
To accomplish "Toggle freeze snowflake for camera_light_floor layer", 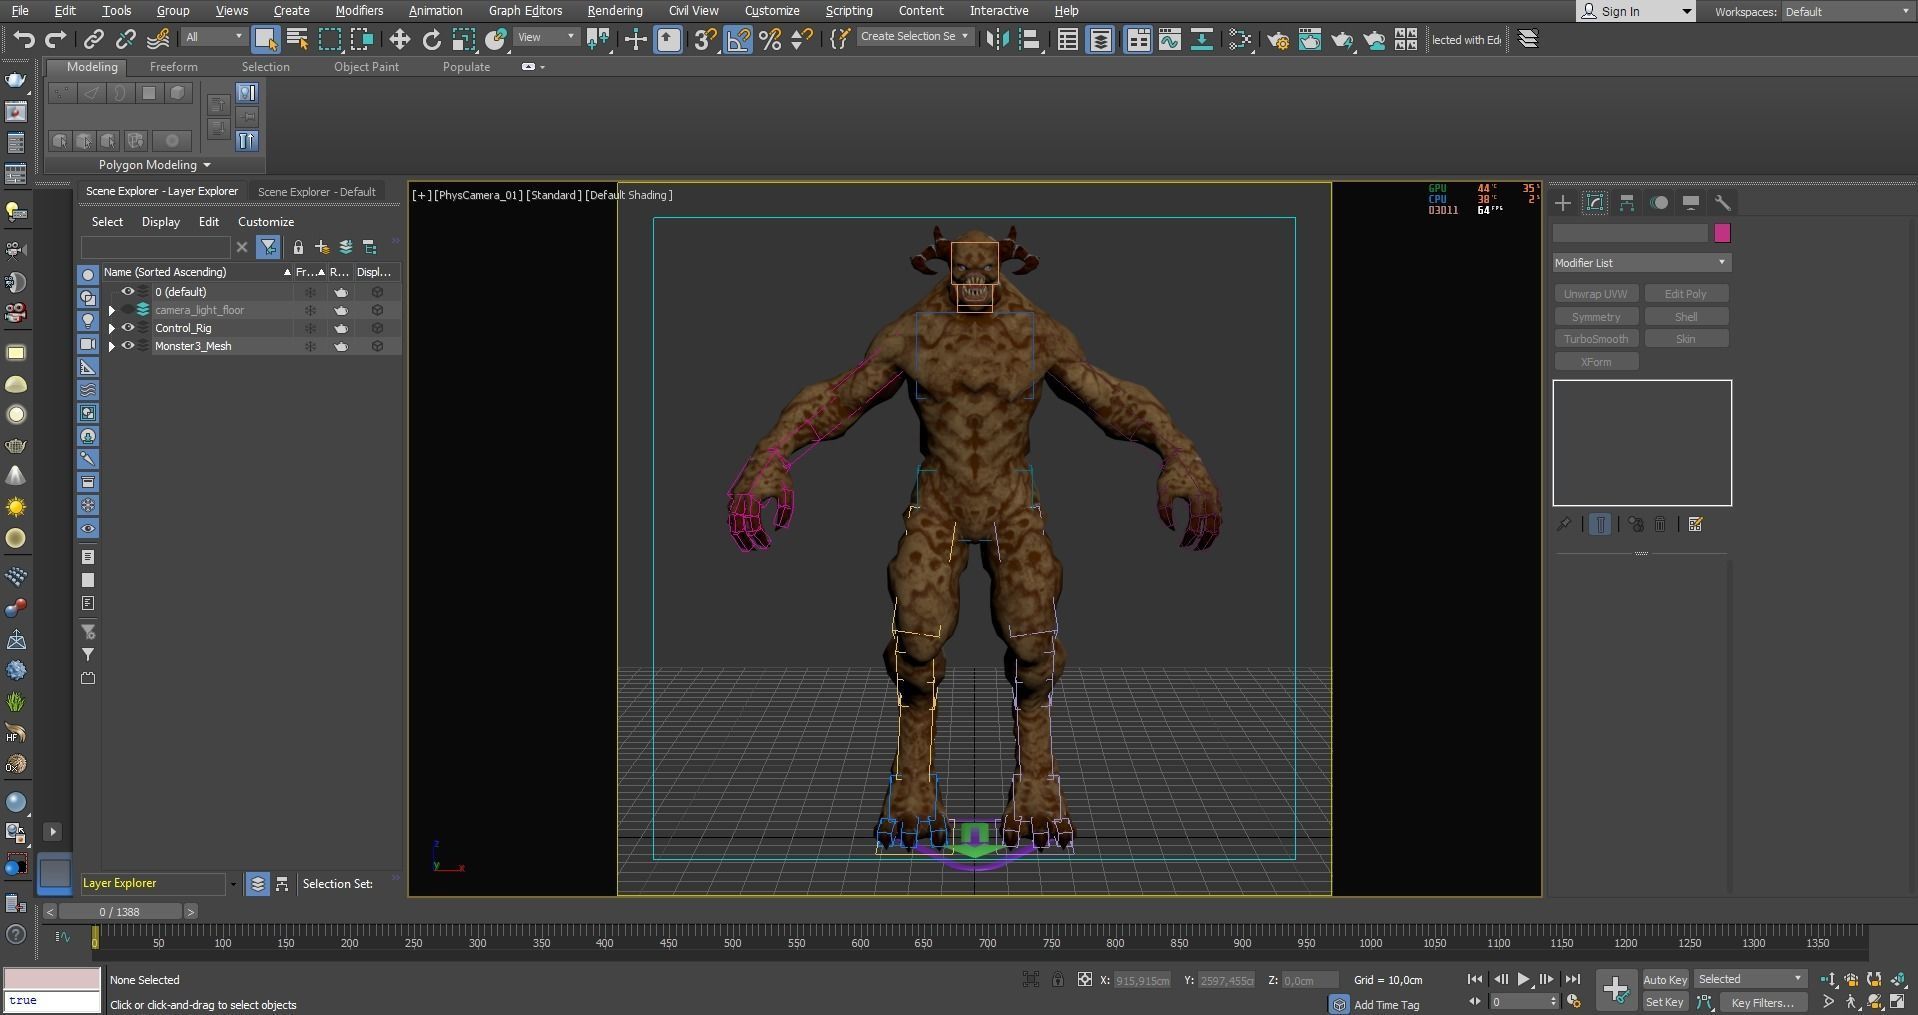I will pyautogui.click(x=311, y=310).
